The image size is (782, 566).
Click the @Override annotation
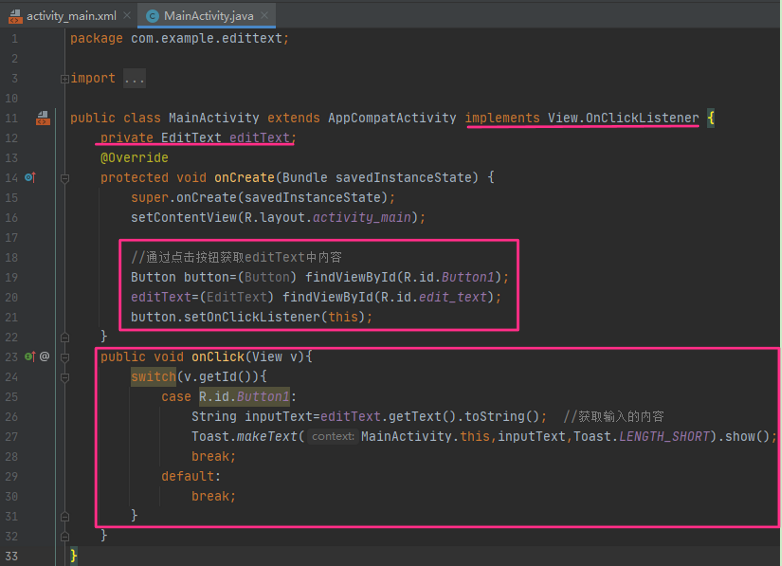tap(134, 158)
